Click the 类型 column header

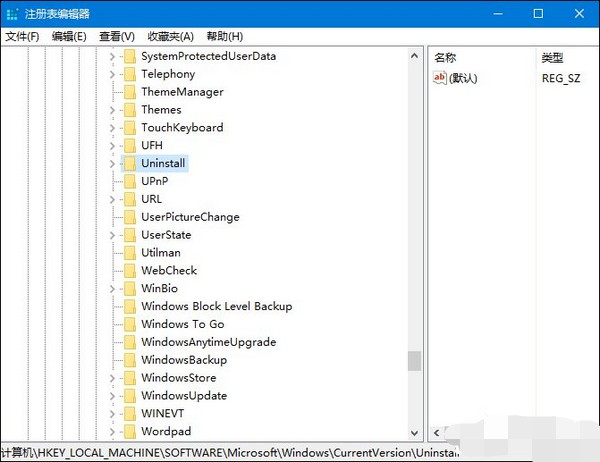[x=552, y=58]
